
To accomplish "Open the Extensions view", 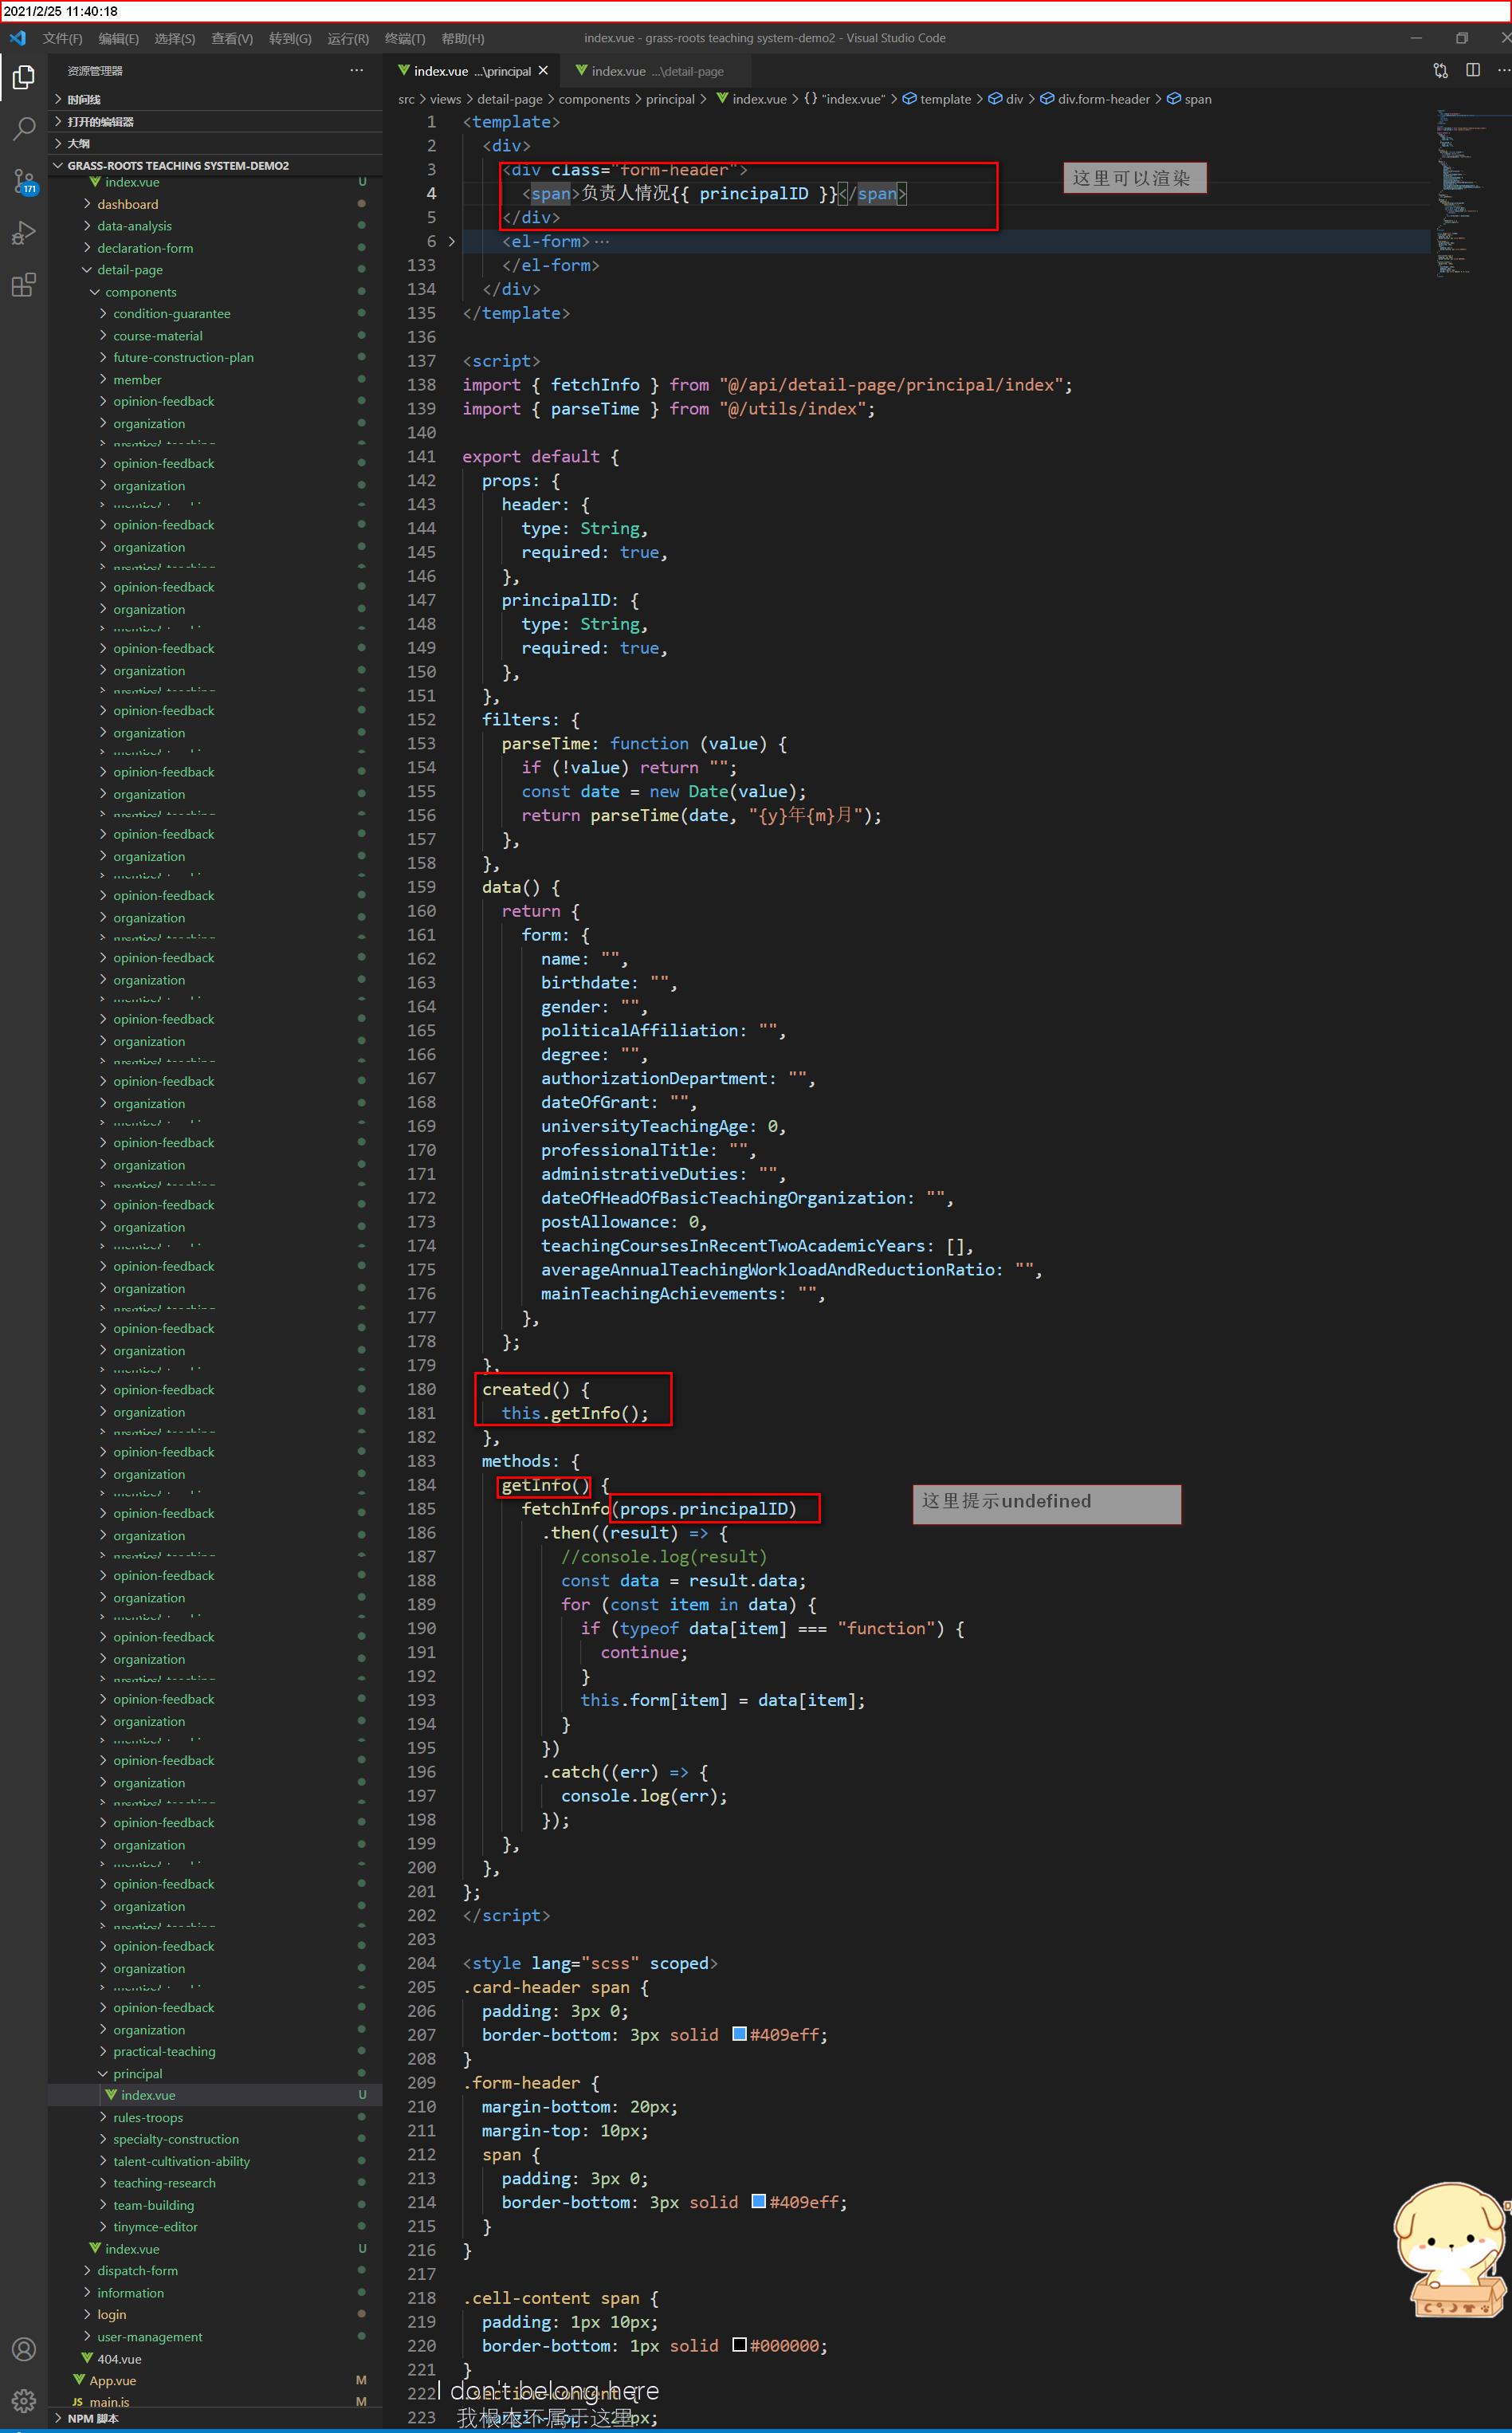I will pyautogui.click(x=23, y=285).
